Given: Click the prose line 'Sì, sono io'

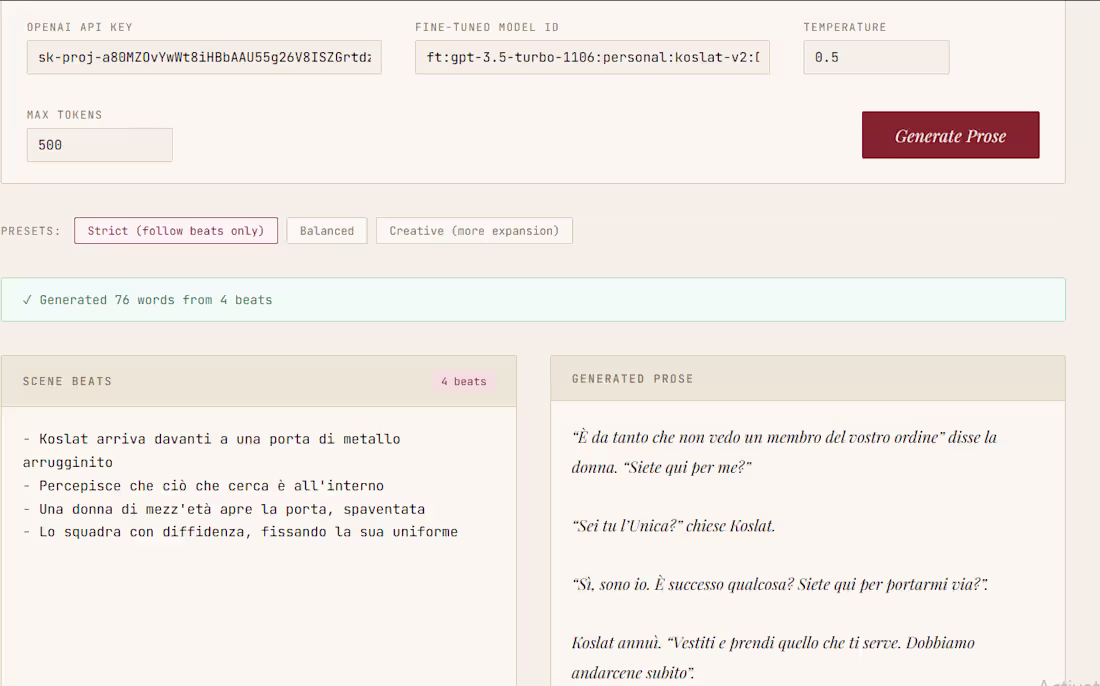Looking at the screenshot, I should [780, 584].
